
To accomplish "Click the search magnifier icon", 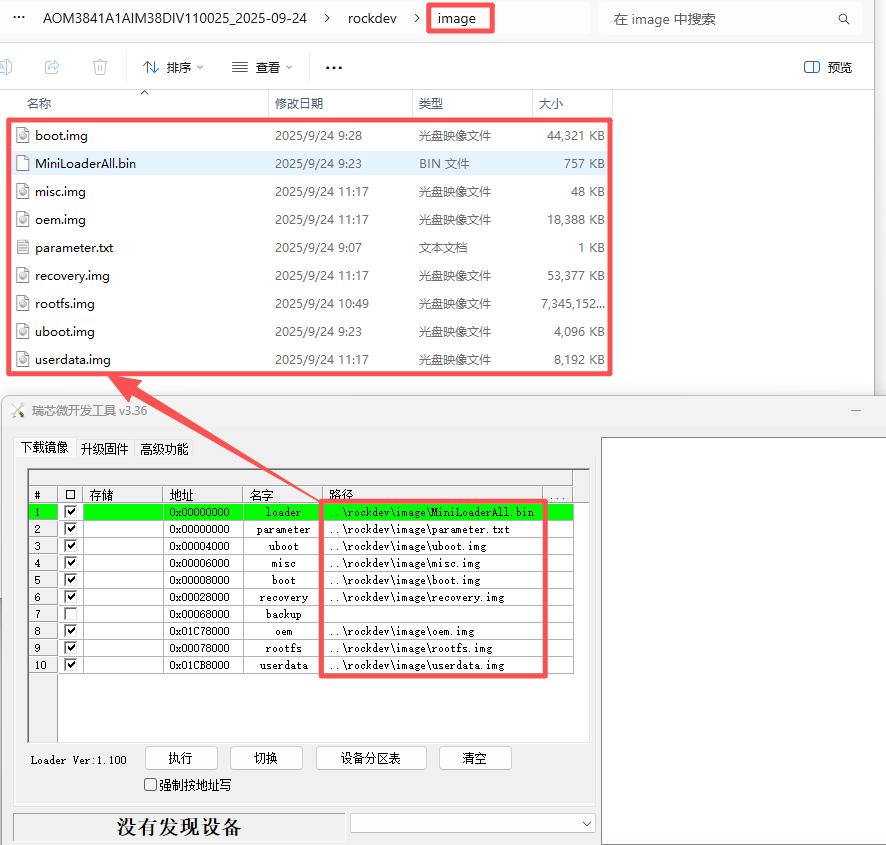I will (844, 19).
